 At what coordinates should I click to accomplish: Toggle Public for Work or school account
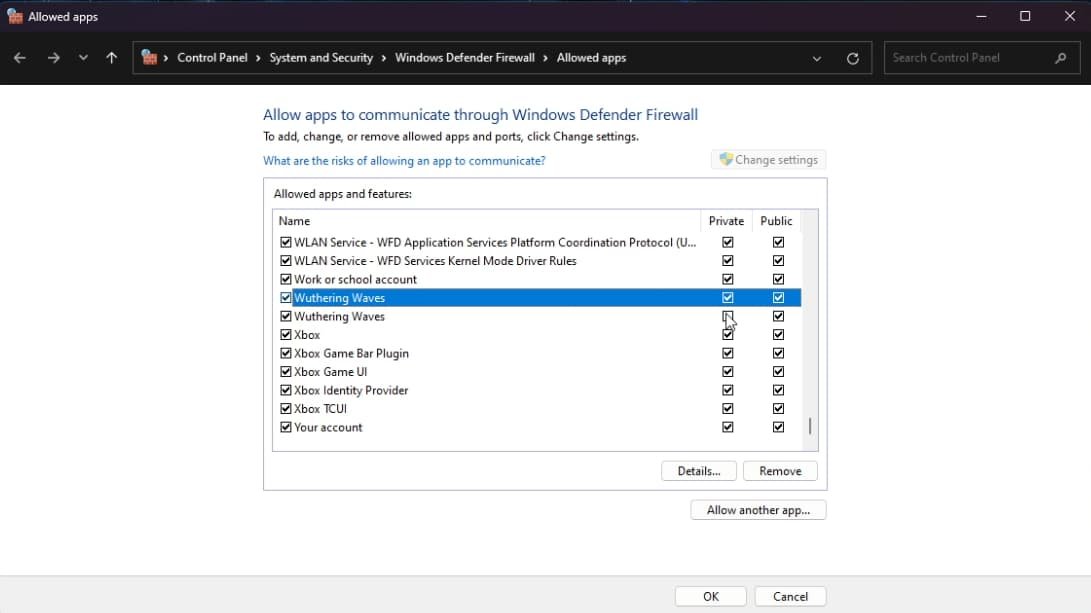(778, 279)
